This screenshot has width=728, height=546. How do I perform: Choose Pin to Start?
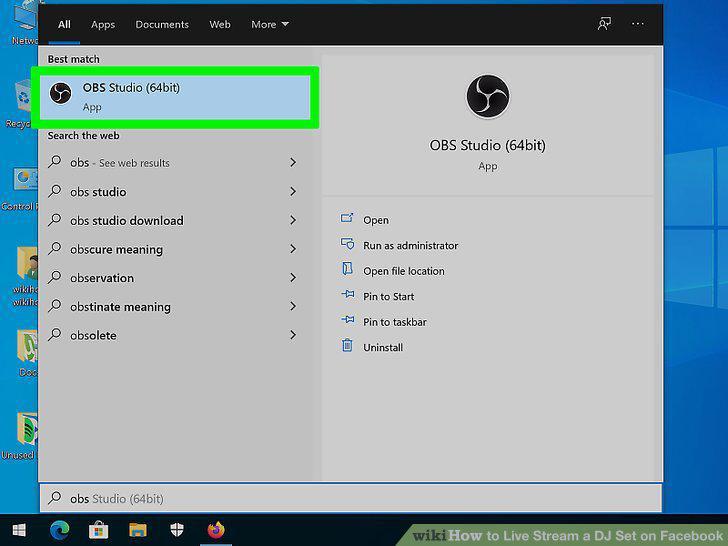tap(388, 297)
